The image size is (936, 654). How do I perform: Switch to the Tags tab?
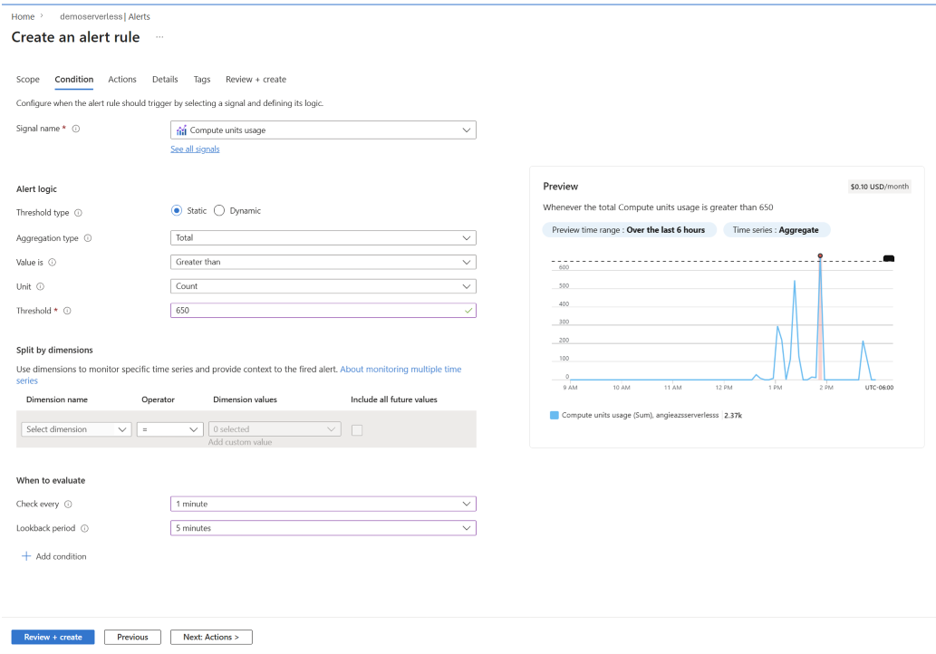(x=202, y=79)
